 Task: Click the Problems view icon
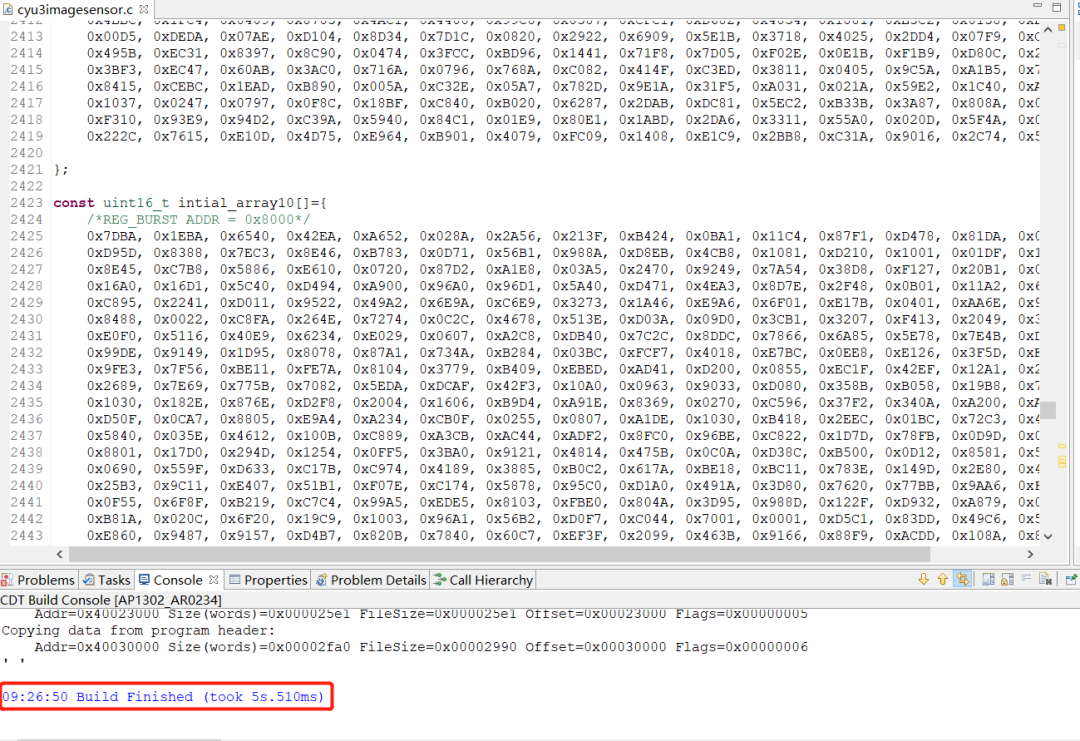(8, 579)
